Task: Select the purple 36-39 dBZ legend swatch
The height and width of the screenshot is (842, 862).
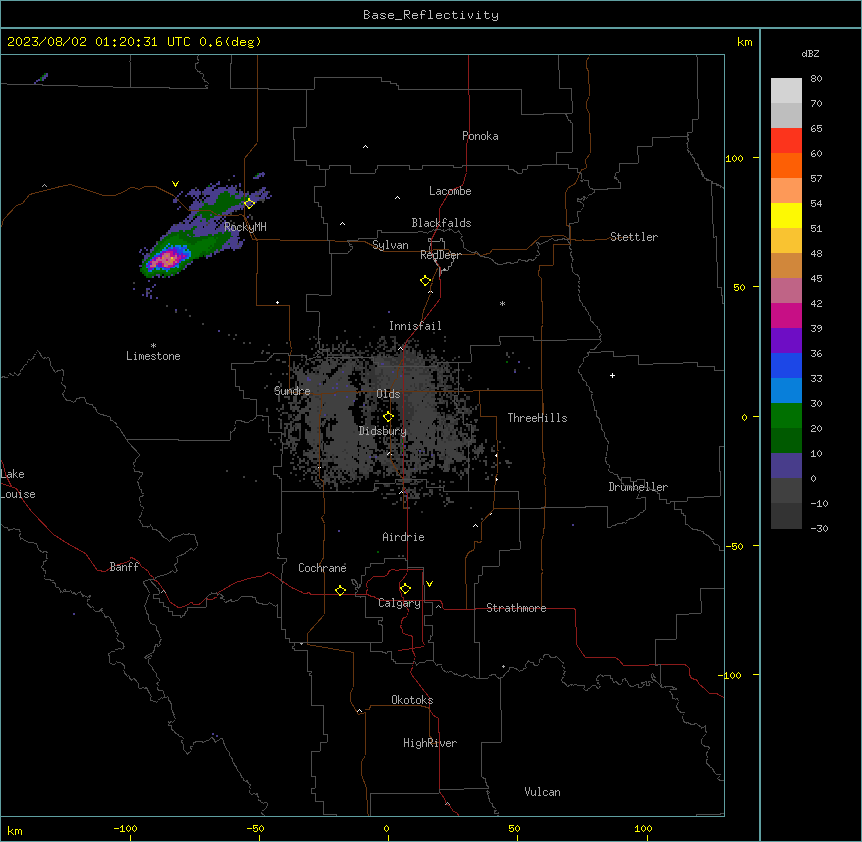Action: click(x=786, y=340)
